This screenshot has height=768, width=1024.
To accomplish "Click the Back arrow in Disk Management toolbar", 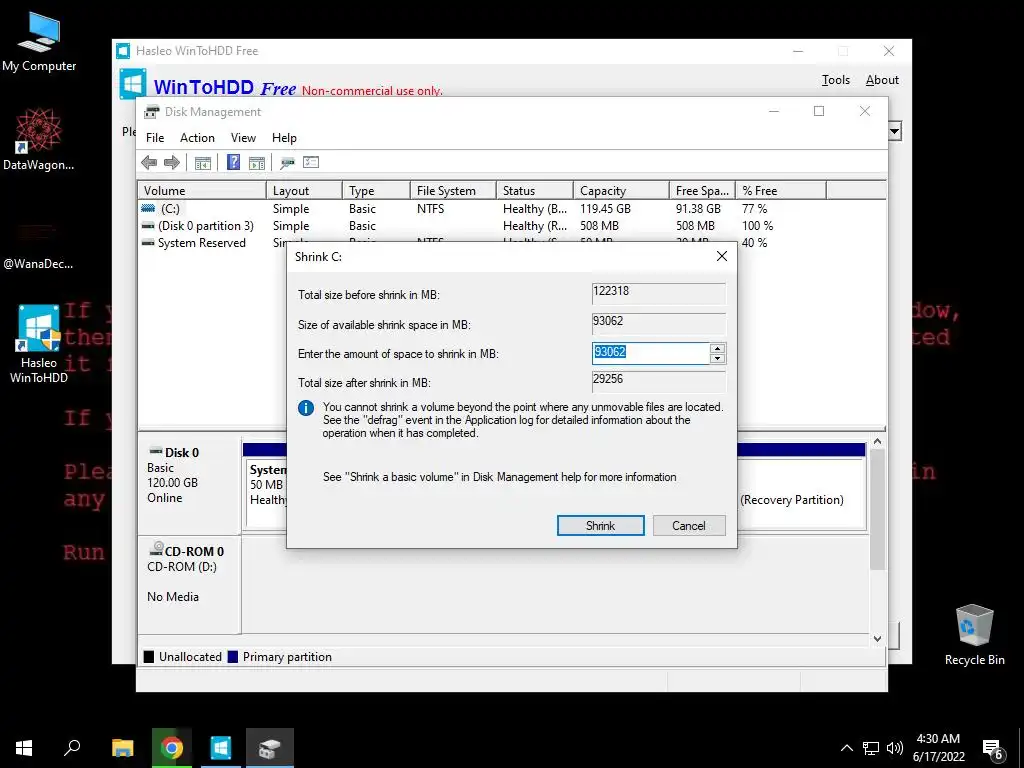I will [149, 163].
